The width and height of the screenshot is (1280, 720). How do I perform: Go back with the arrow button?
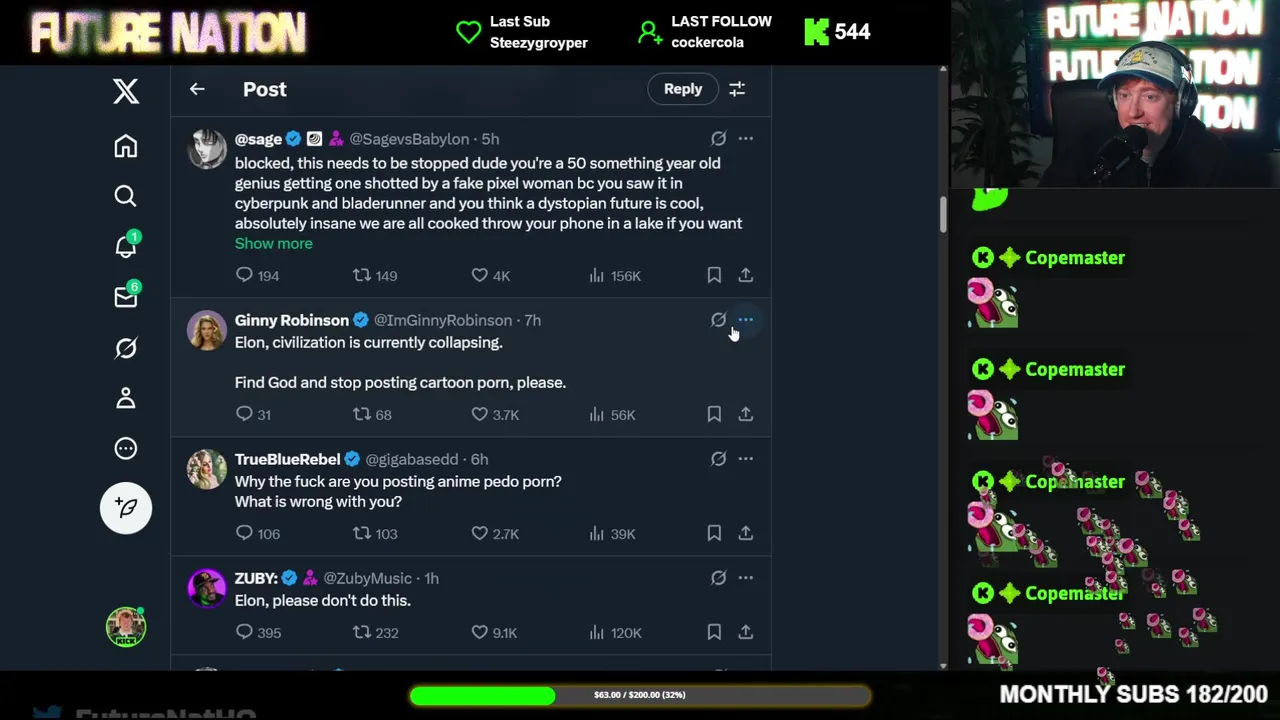197,89
